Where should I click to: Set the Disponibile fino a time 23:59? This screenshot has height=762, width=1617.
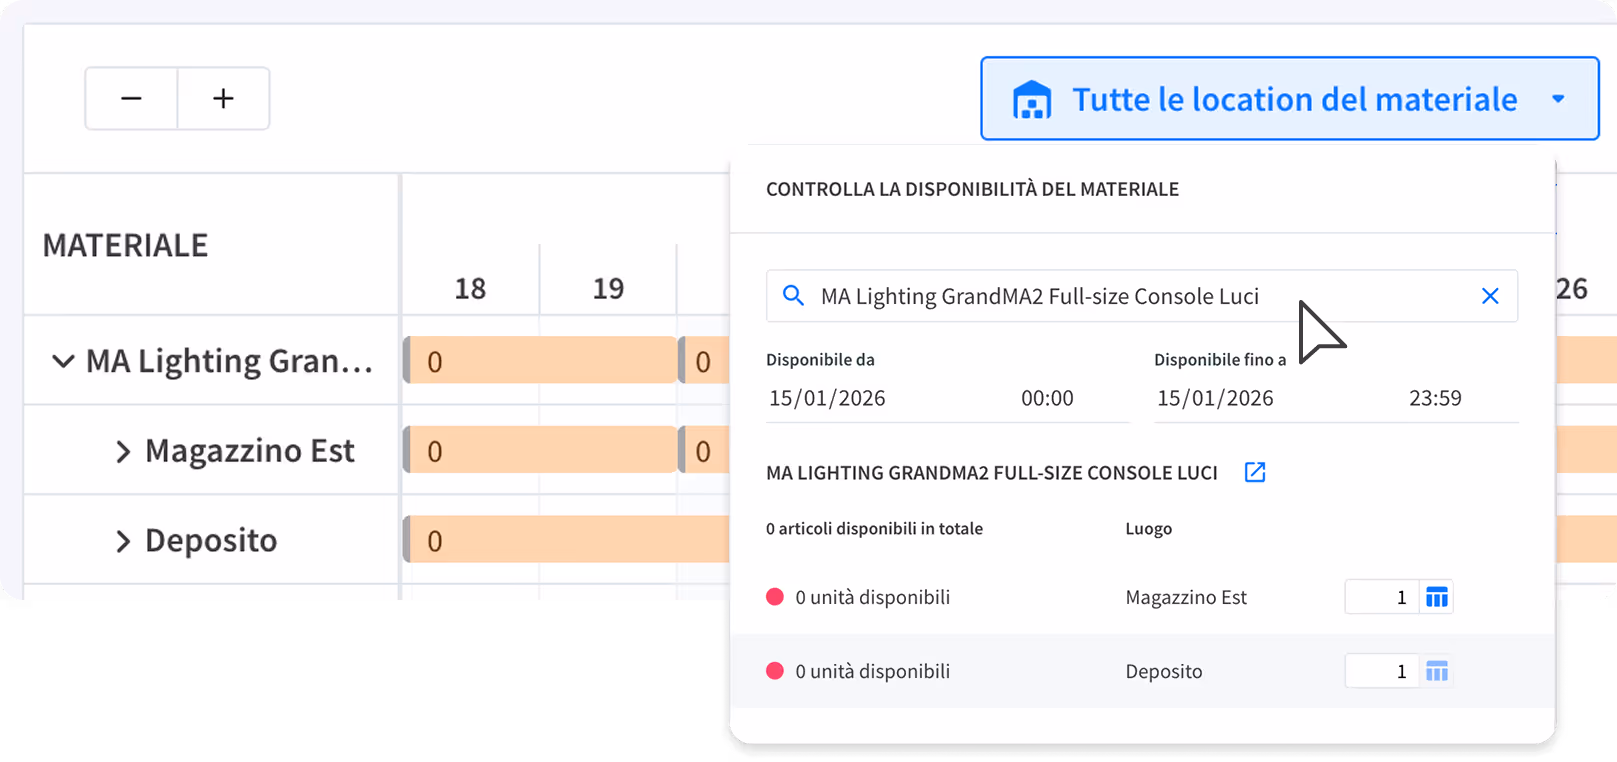[1435, 398]
